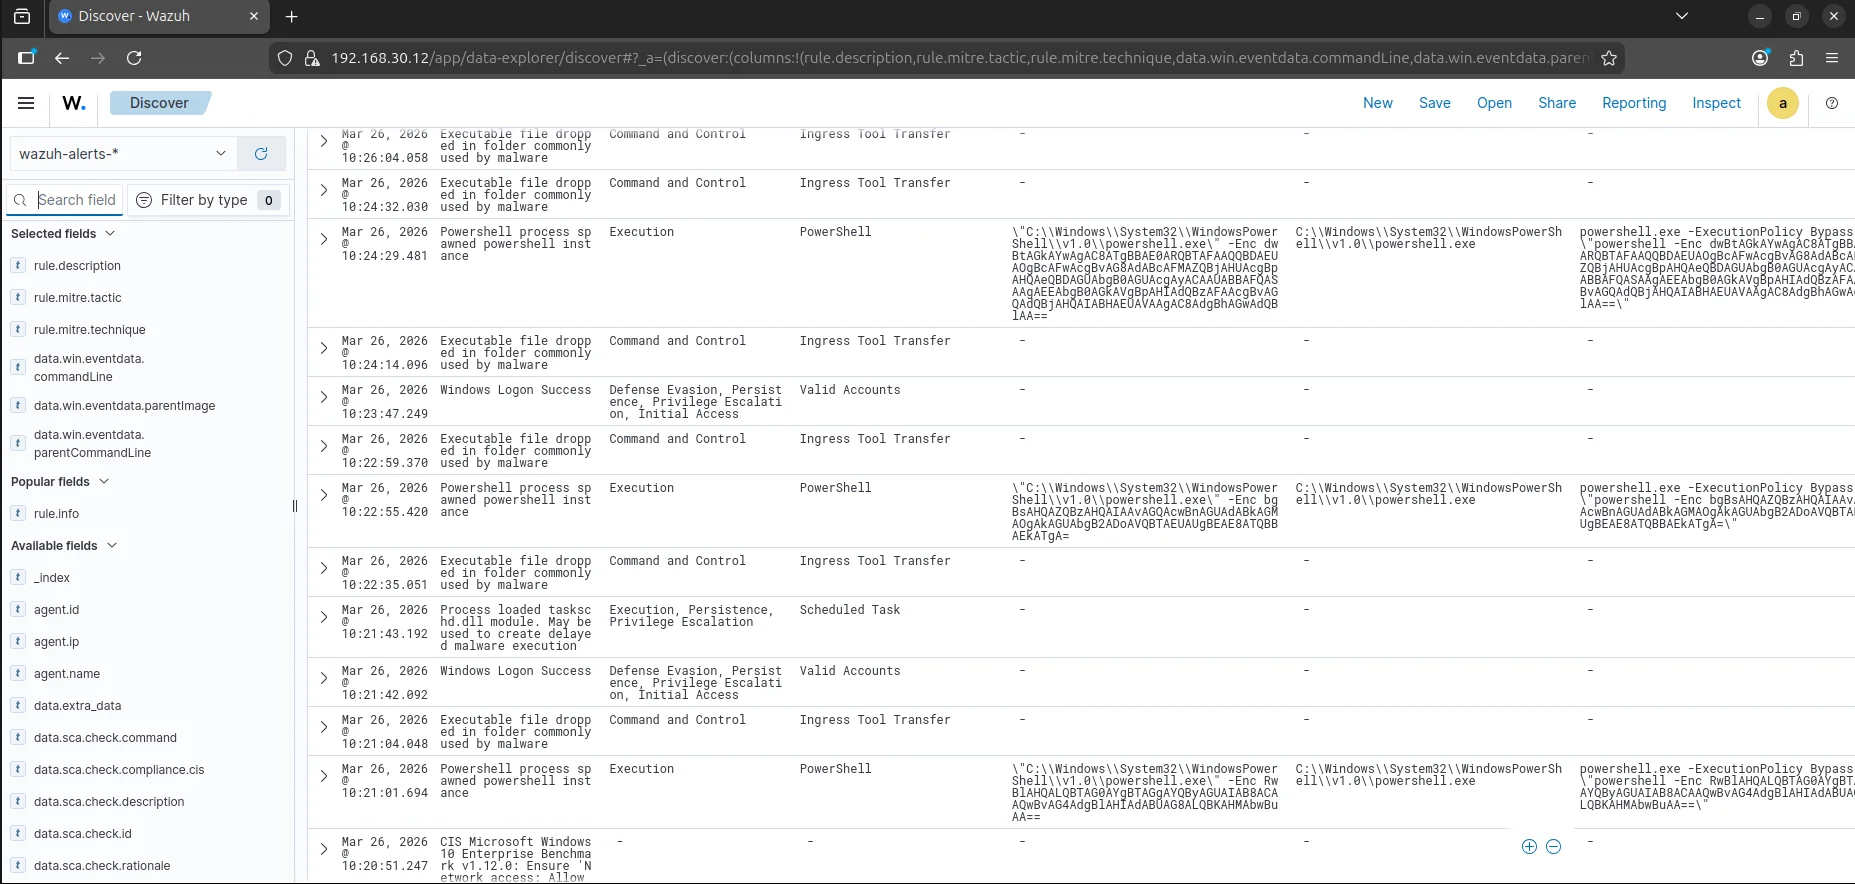
Task: Click the filter-for-value plus icon
Action: click(1529, 847)
